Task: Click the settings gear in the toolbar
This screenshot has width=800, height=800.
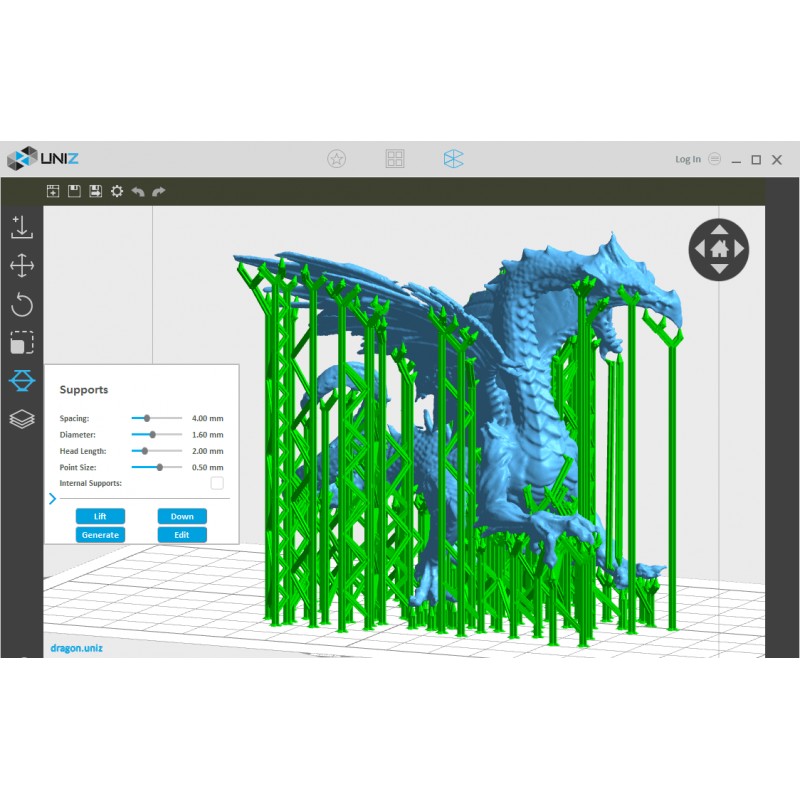Action: tap(117, 191)
